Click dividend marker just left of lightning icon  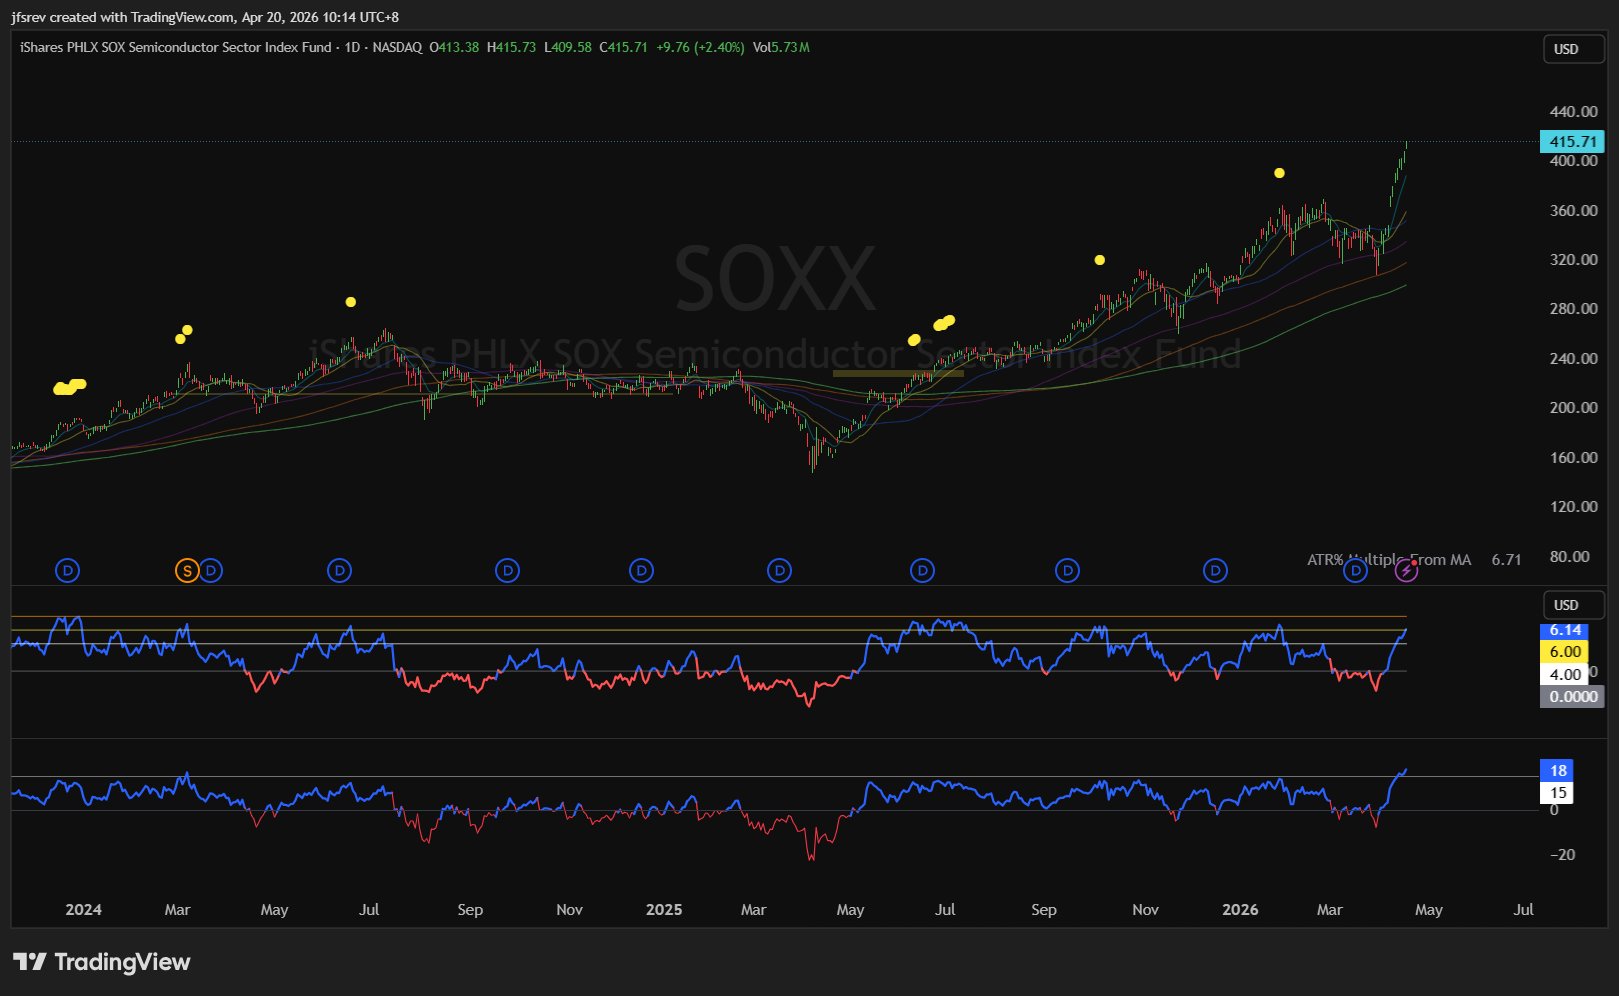(1355, 571)
